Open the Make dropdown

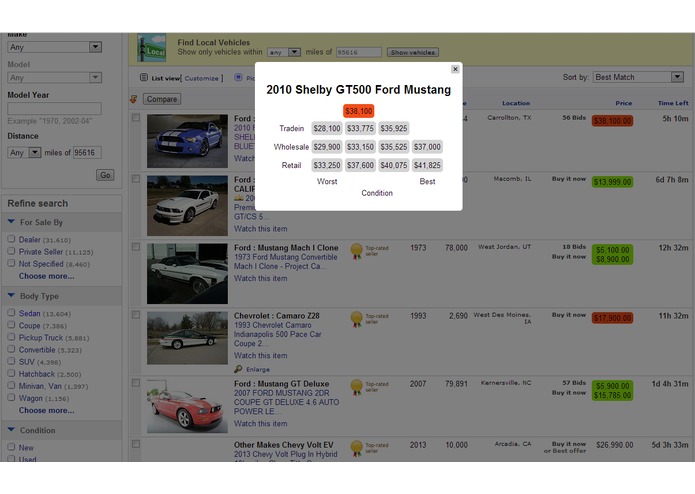coord(55,47)
